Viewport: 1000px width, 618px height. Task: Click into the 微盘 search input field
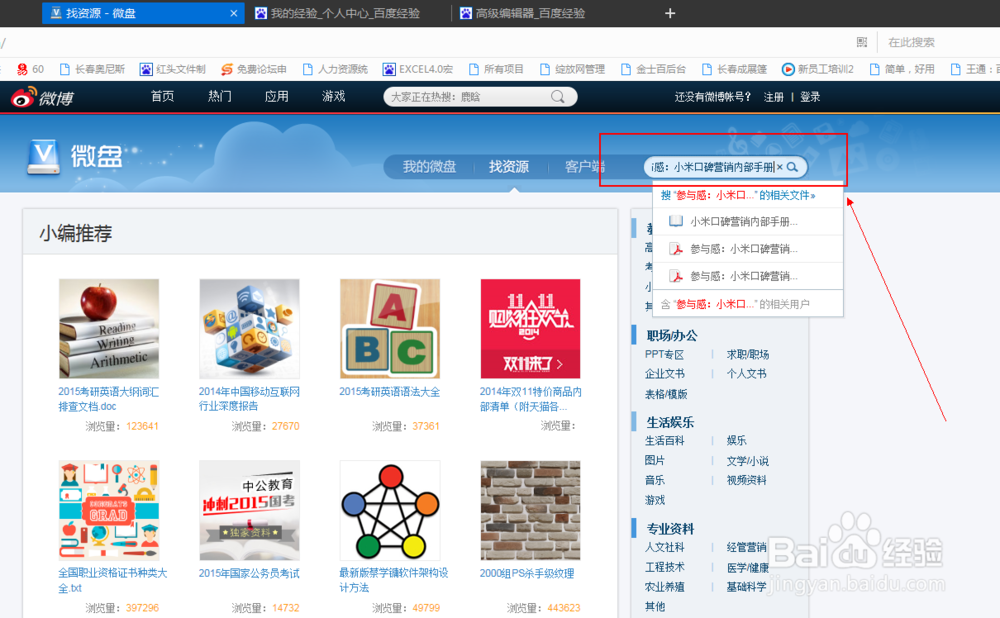tap(711, 167)
